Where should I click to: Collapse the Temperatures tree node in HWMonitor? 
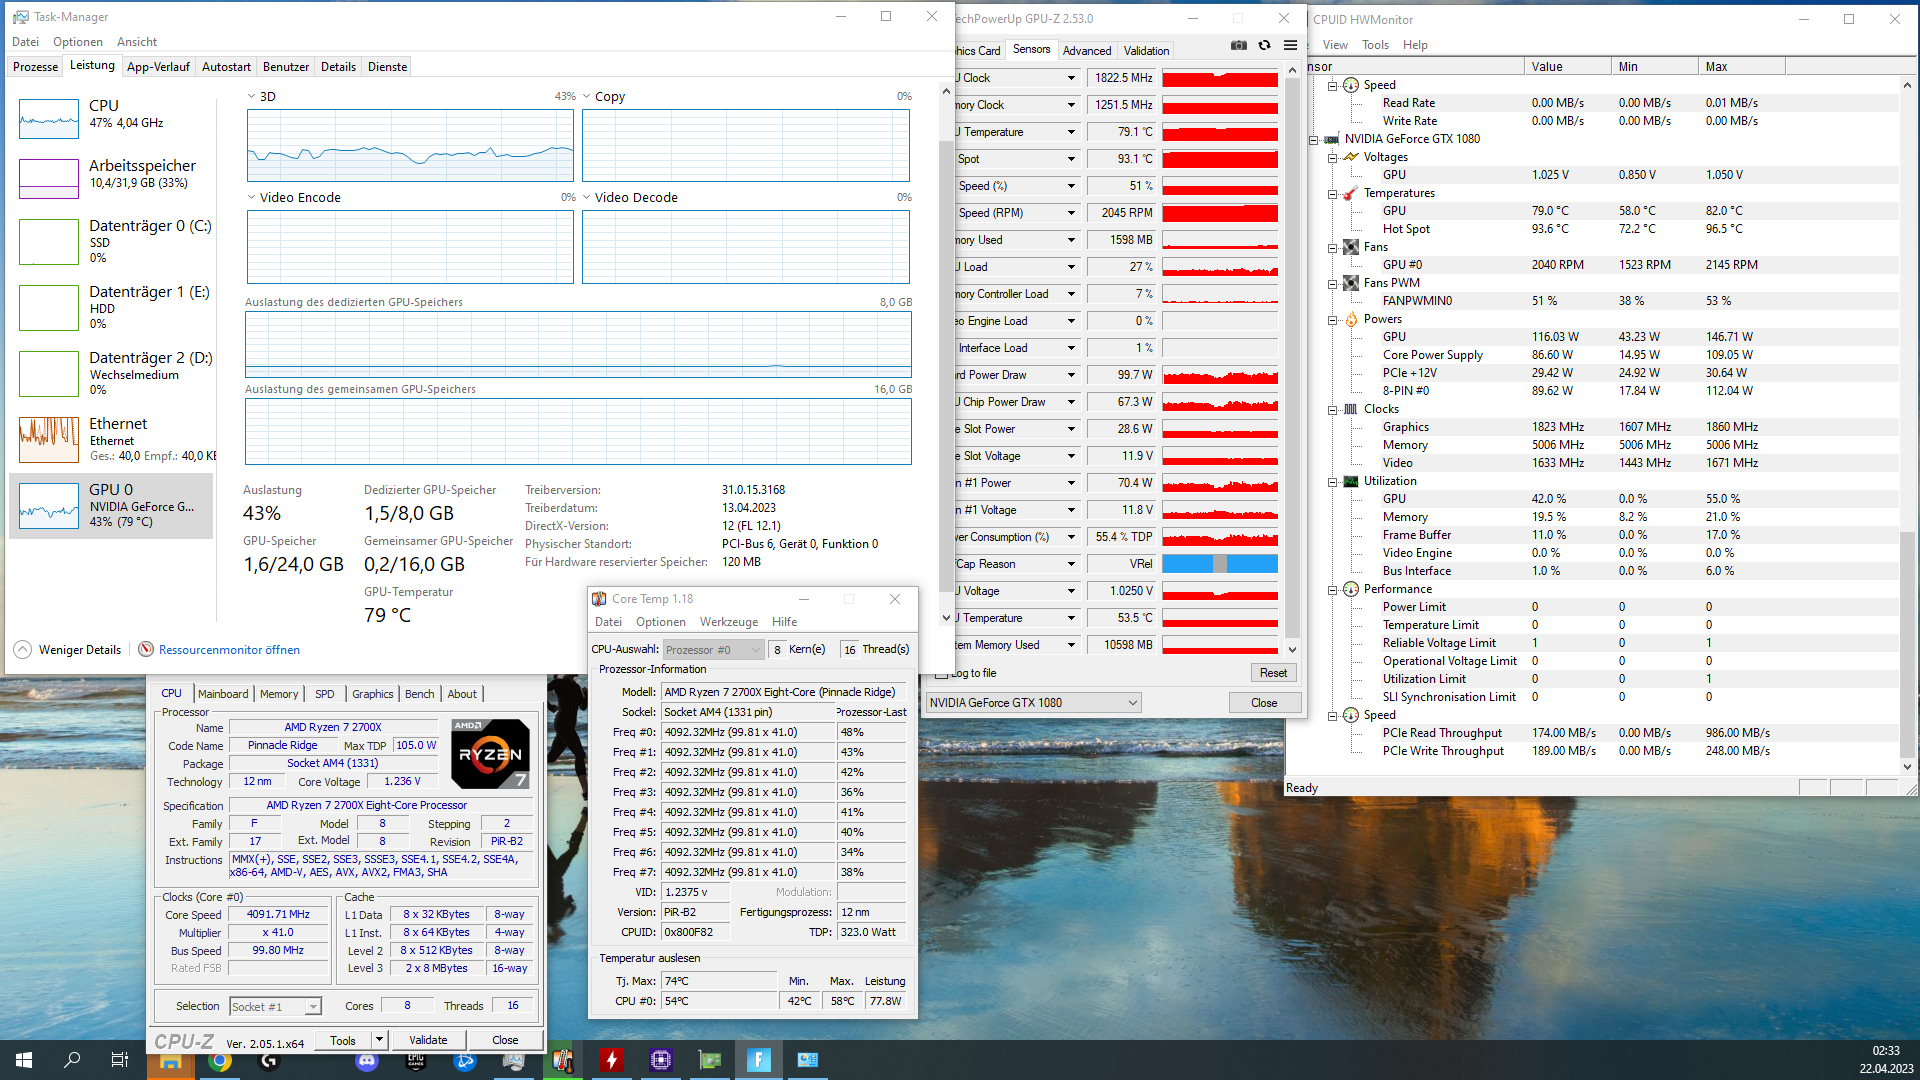pyautogui.click(x=1332, y=194)
